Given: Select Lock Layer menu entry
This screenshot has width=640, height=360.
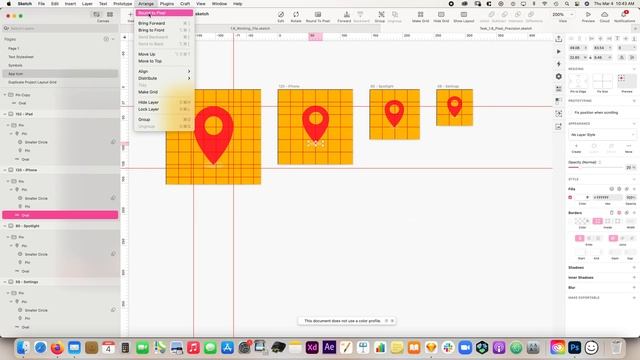Looking at the screenshot, I should pos(164,109).
